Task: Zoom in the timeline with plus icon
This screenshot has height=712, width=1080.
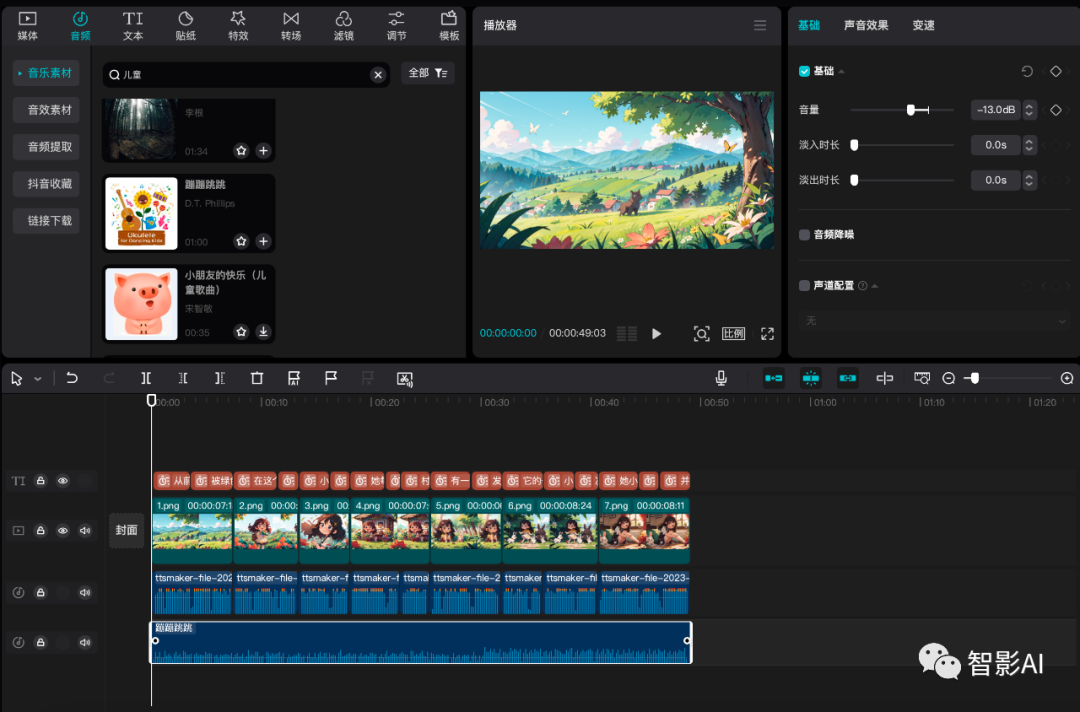Action: point(1067,378)
